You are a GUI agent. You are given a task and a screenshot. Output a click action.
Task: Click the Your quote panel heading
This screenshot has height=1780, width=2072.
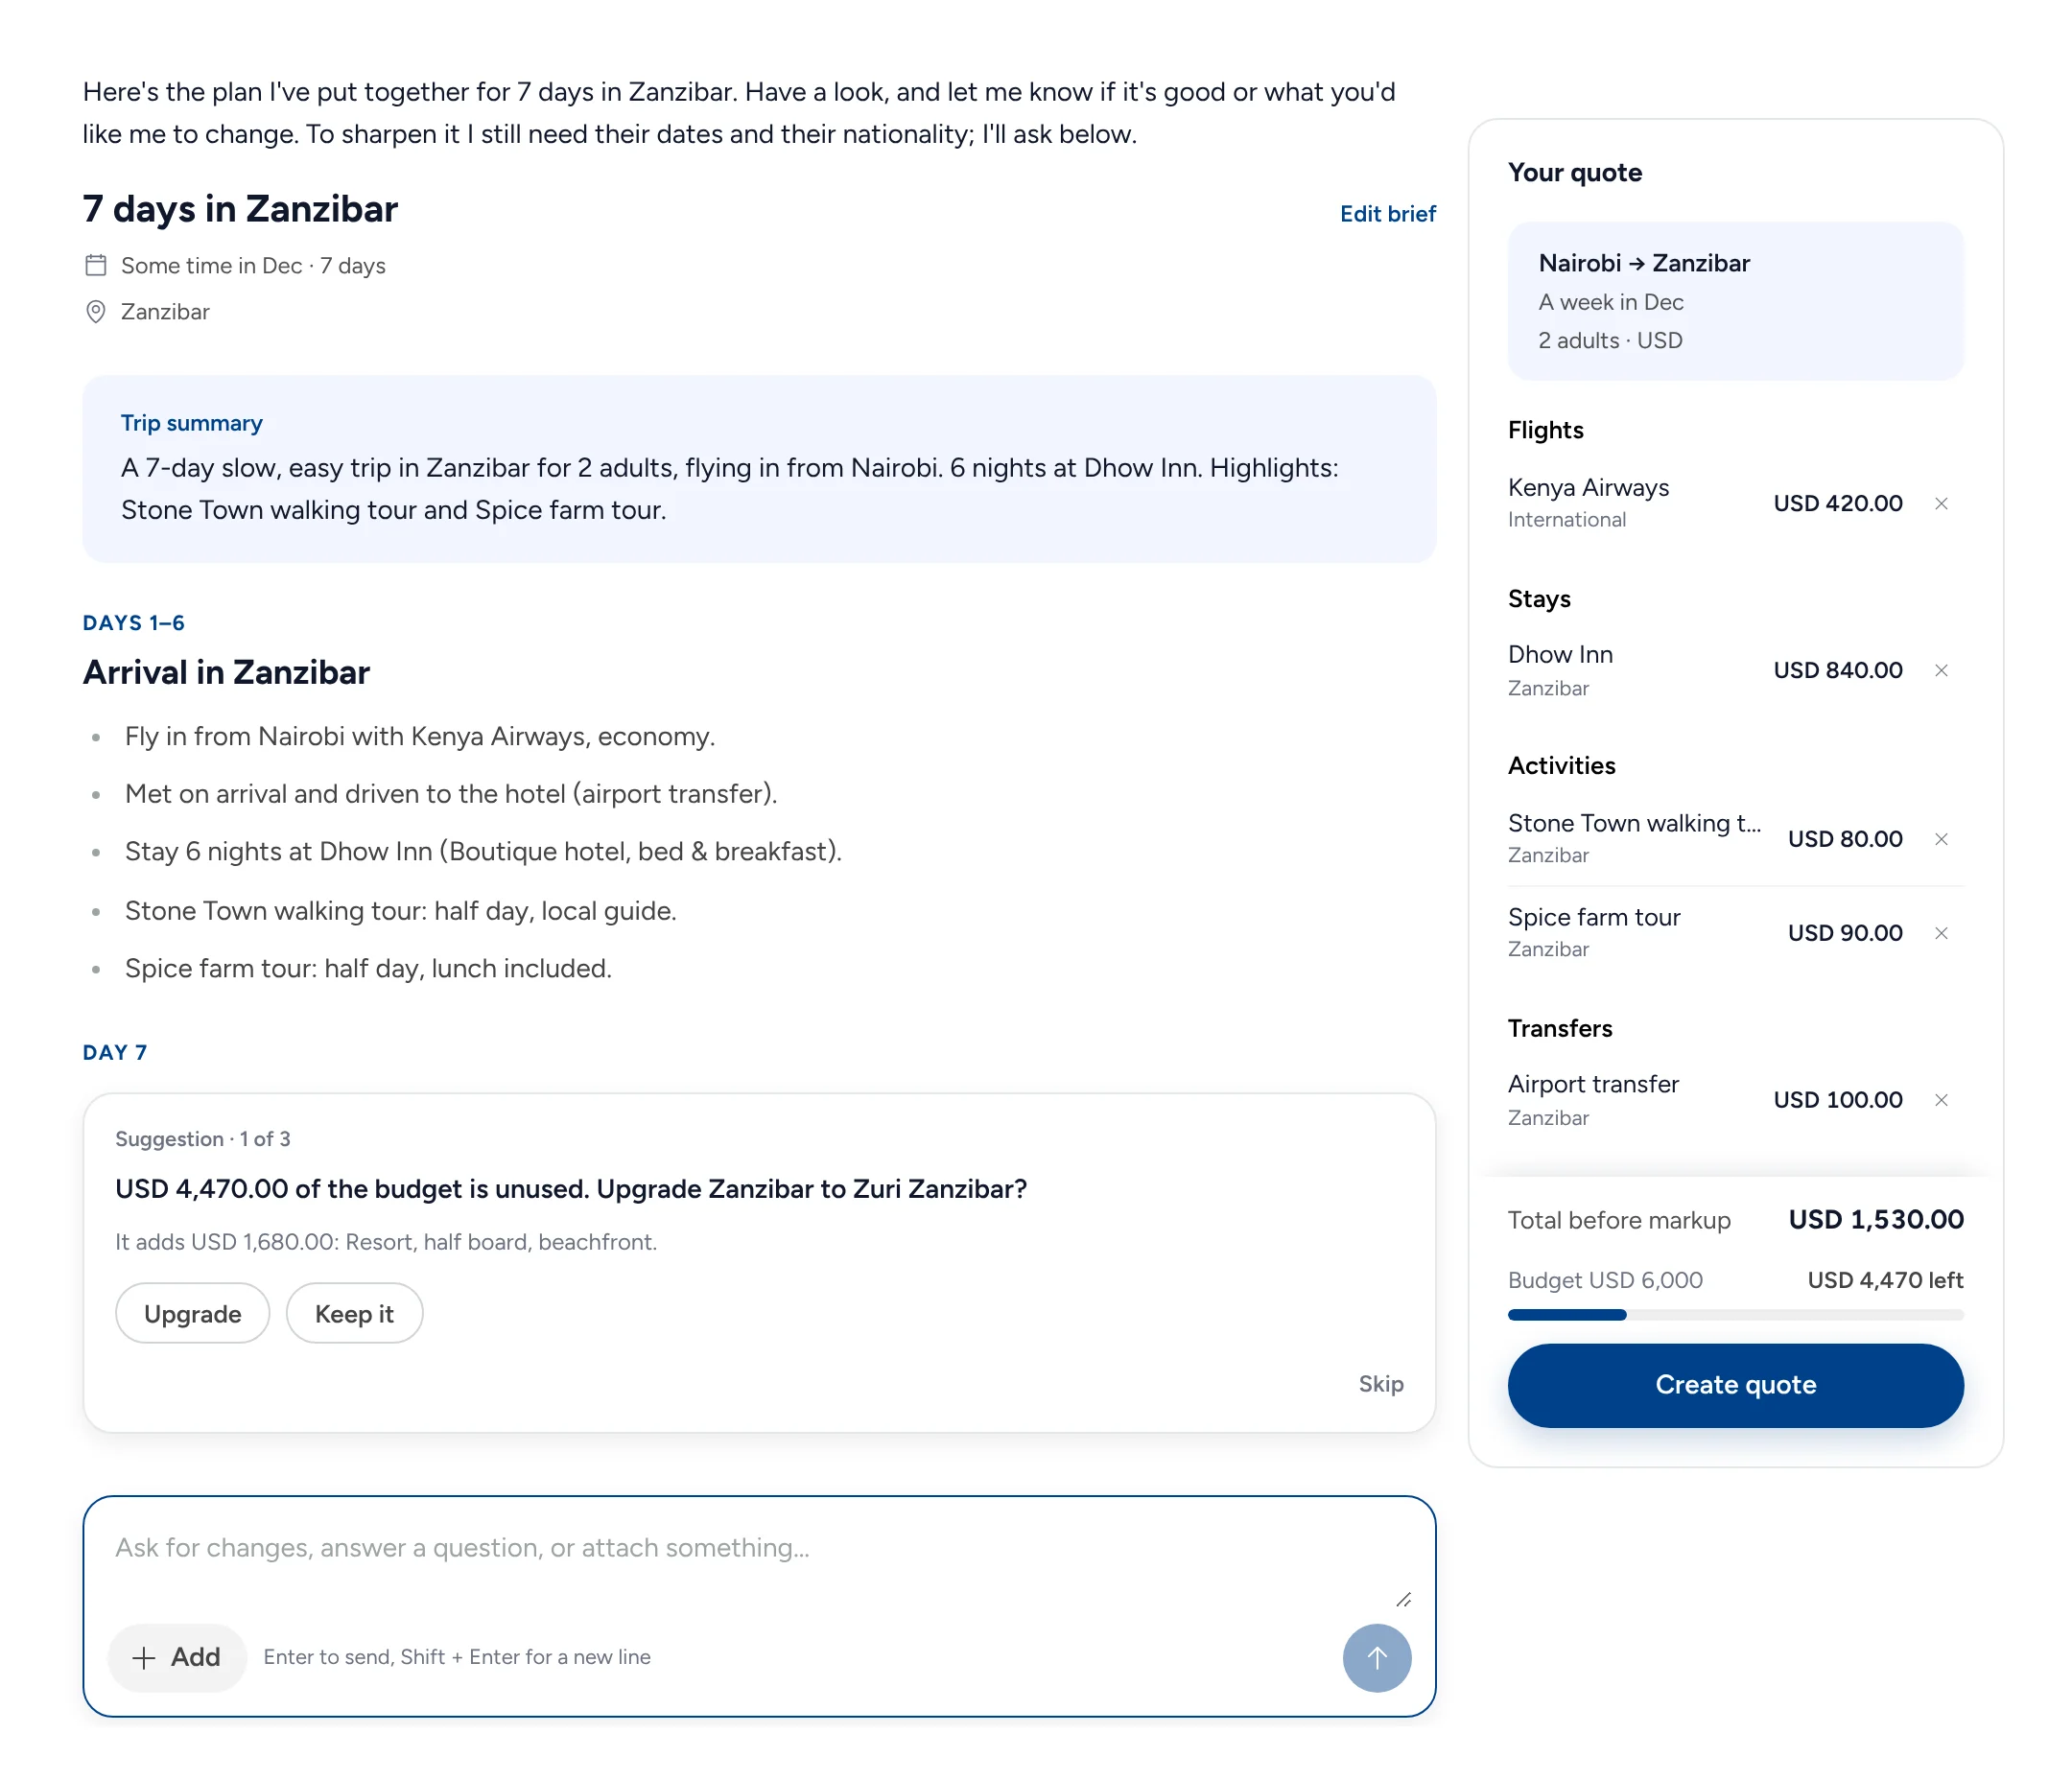[1575, 172]
